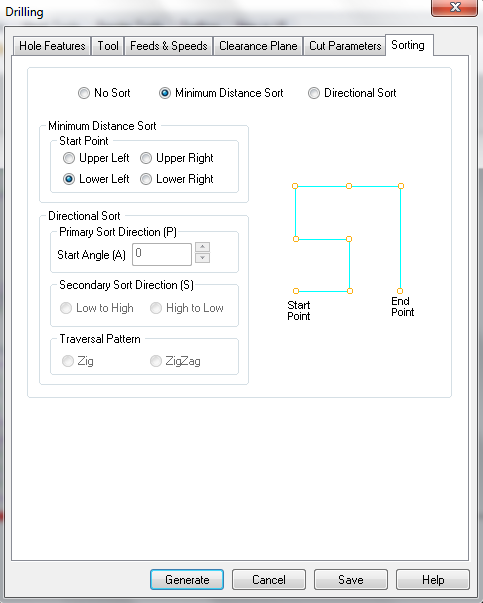Click the cyan sort path preview diagram
Viewport: 483px width, 603px height.
coord(348,238)
